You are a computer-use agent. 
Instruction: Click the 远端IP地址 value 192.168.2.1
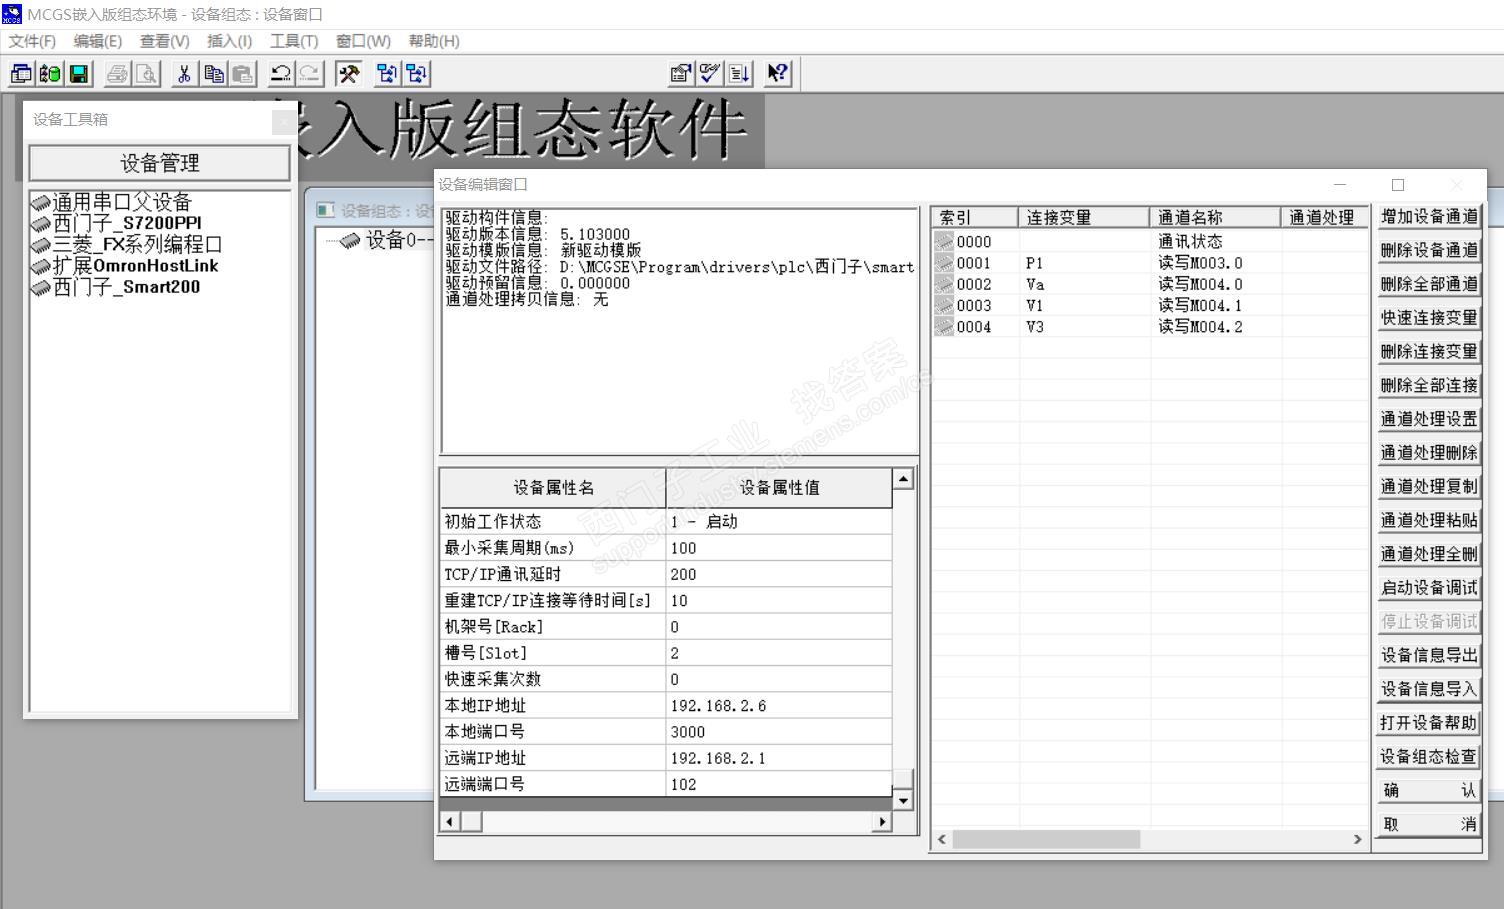point(779,758)
